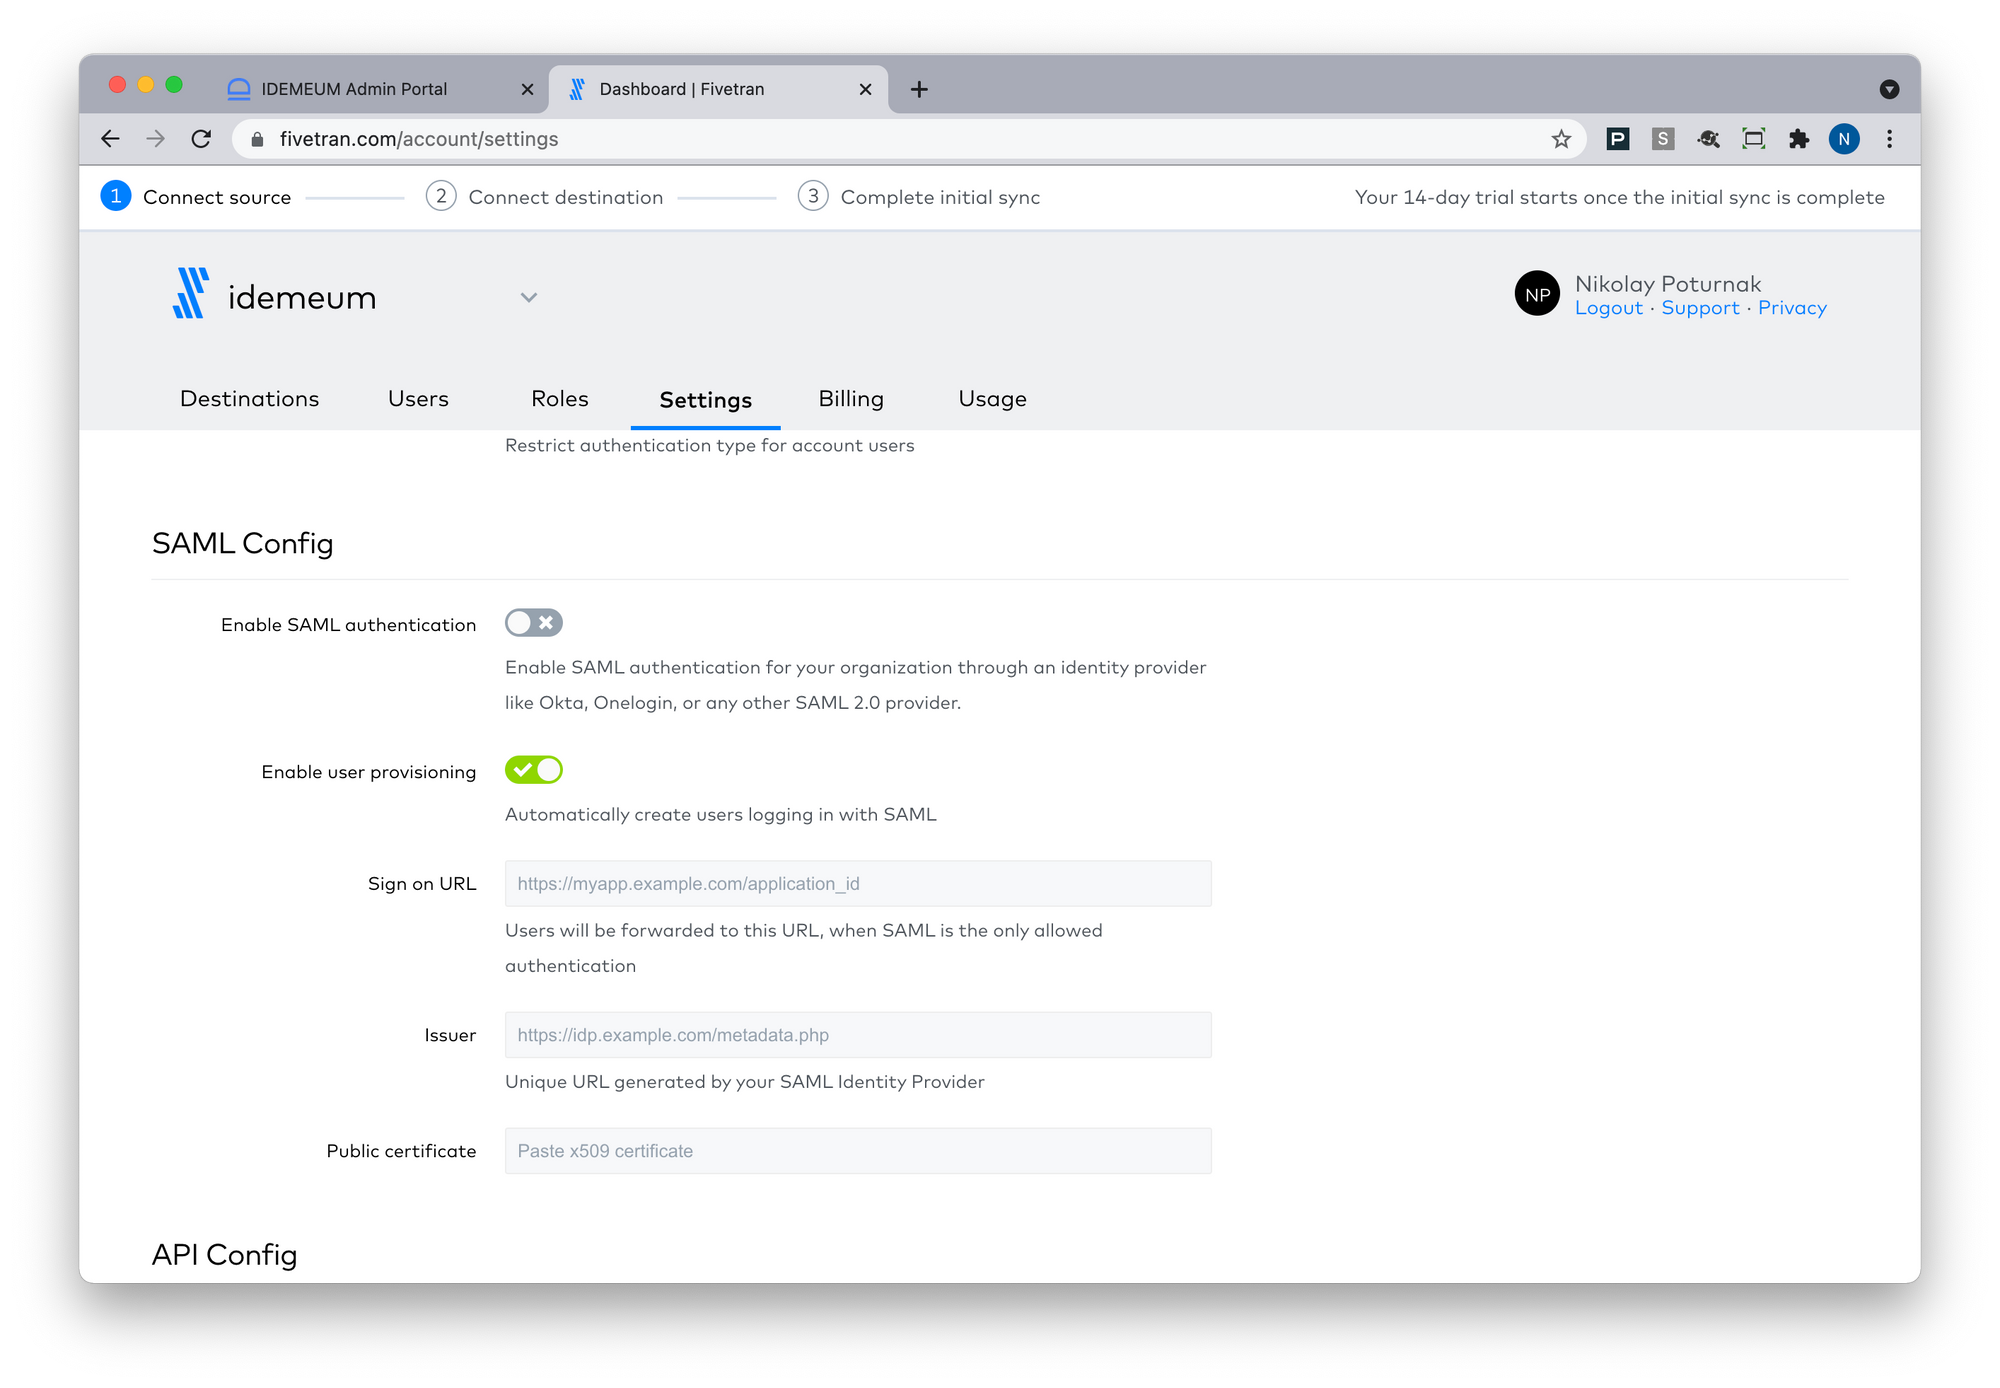
Task: Expand the idemeum account dropdown chevron
Action: point(529,297)
